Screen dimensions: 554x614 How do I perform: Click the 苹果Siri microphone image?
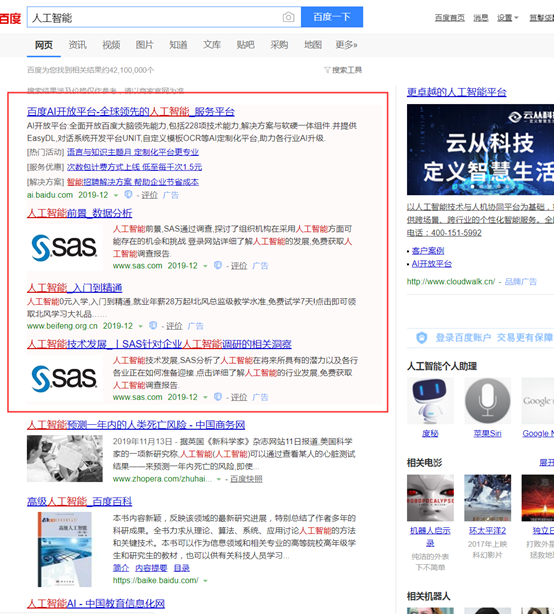(487, 401)
